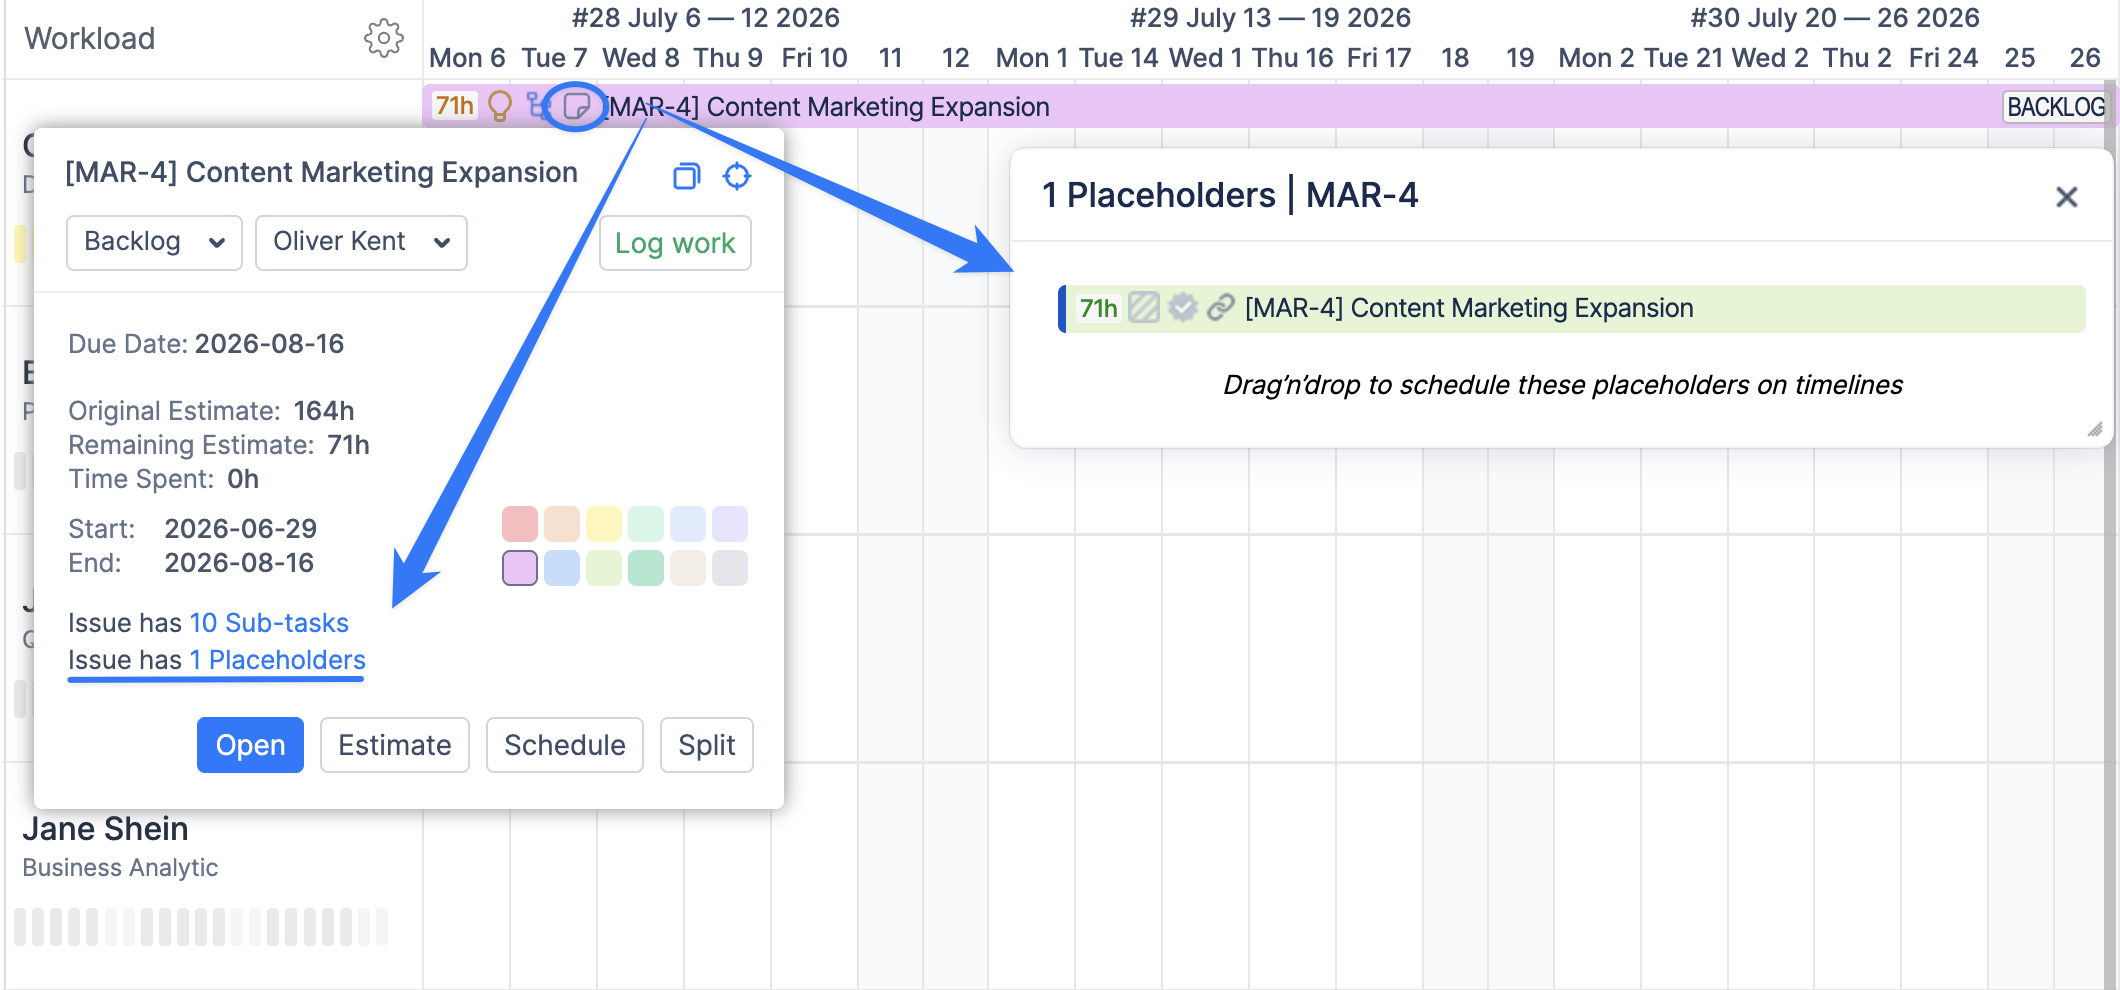The height and width of the screenshot is (990, 2120).
Task: Click the BACKLOG badge on the timeline bar
Action: click(x=2056, y=107)
